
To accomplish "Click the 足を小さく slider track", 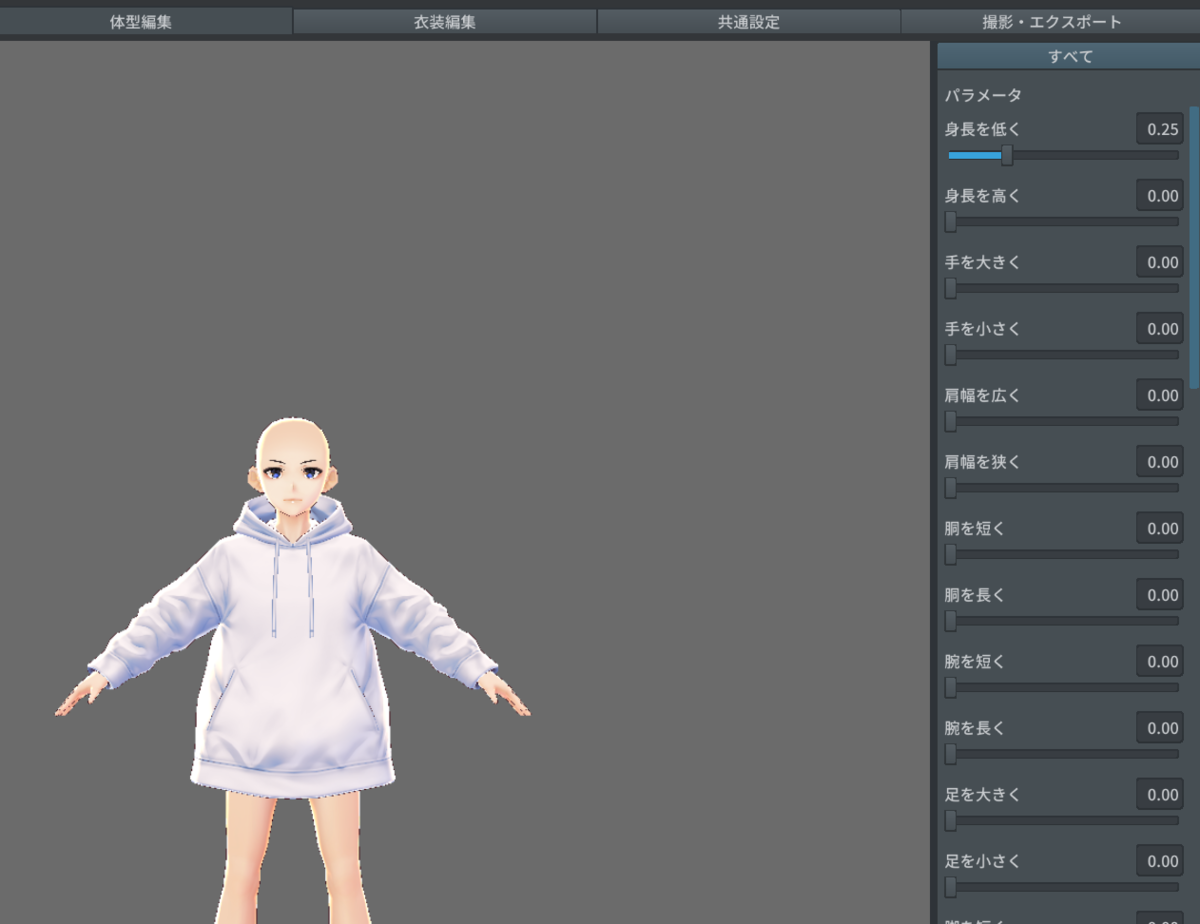I will point(1063,887).
